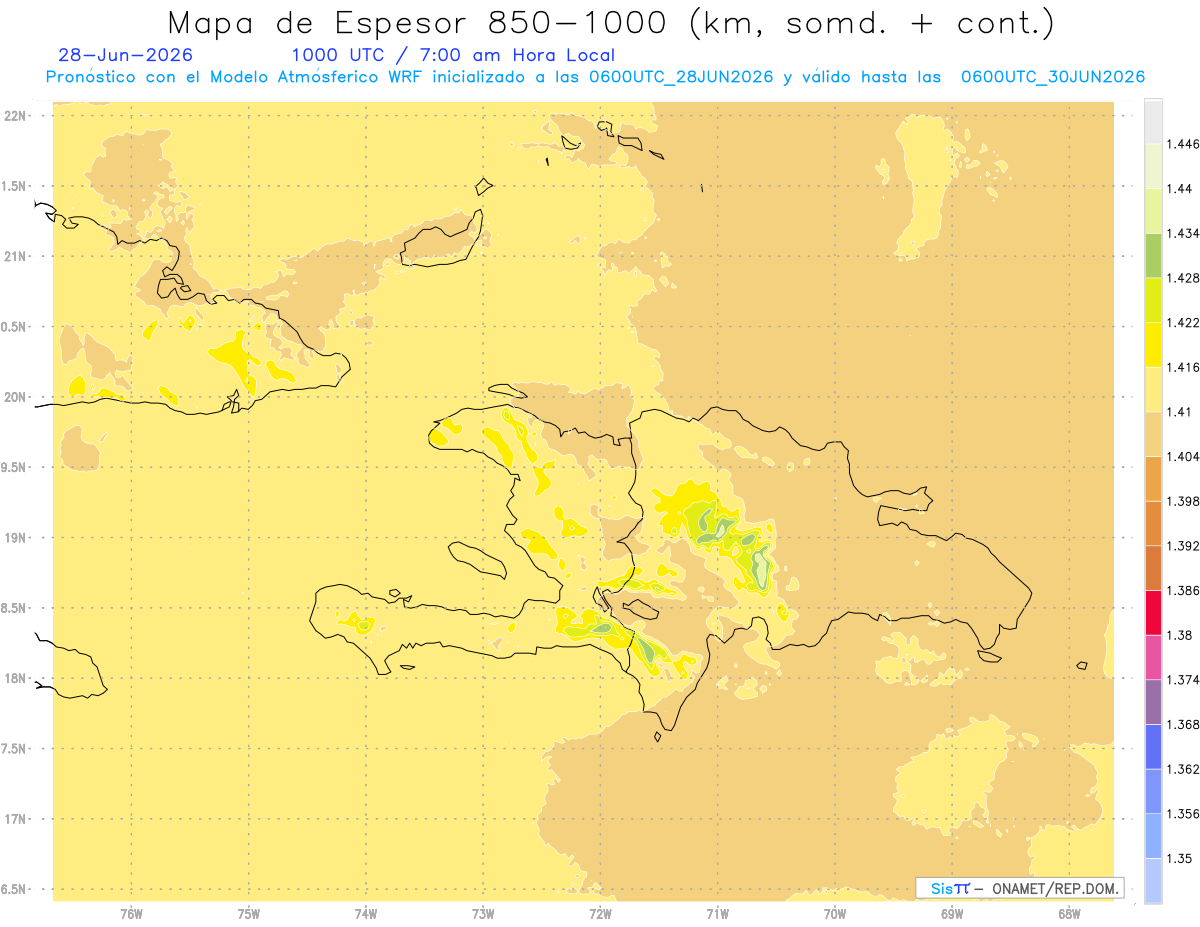Click the 70W longitude label
This screenshot has width=1200, height=927.
(x=835, y=913)
